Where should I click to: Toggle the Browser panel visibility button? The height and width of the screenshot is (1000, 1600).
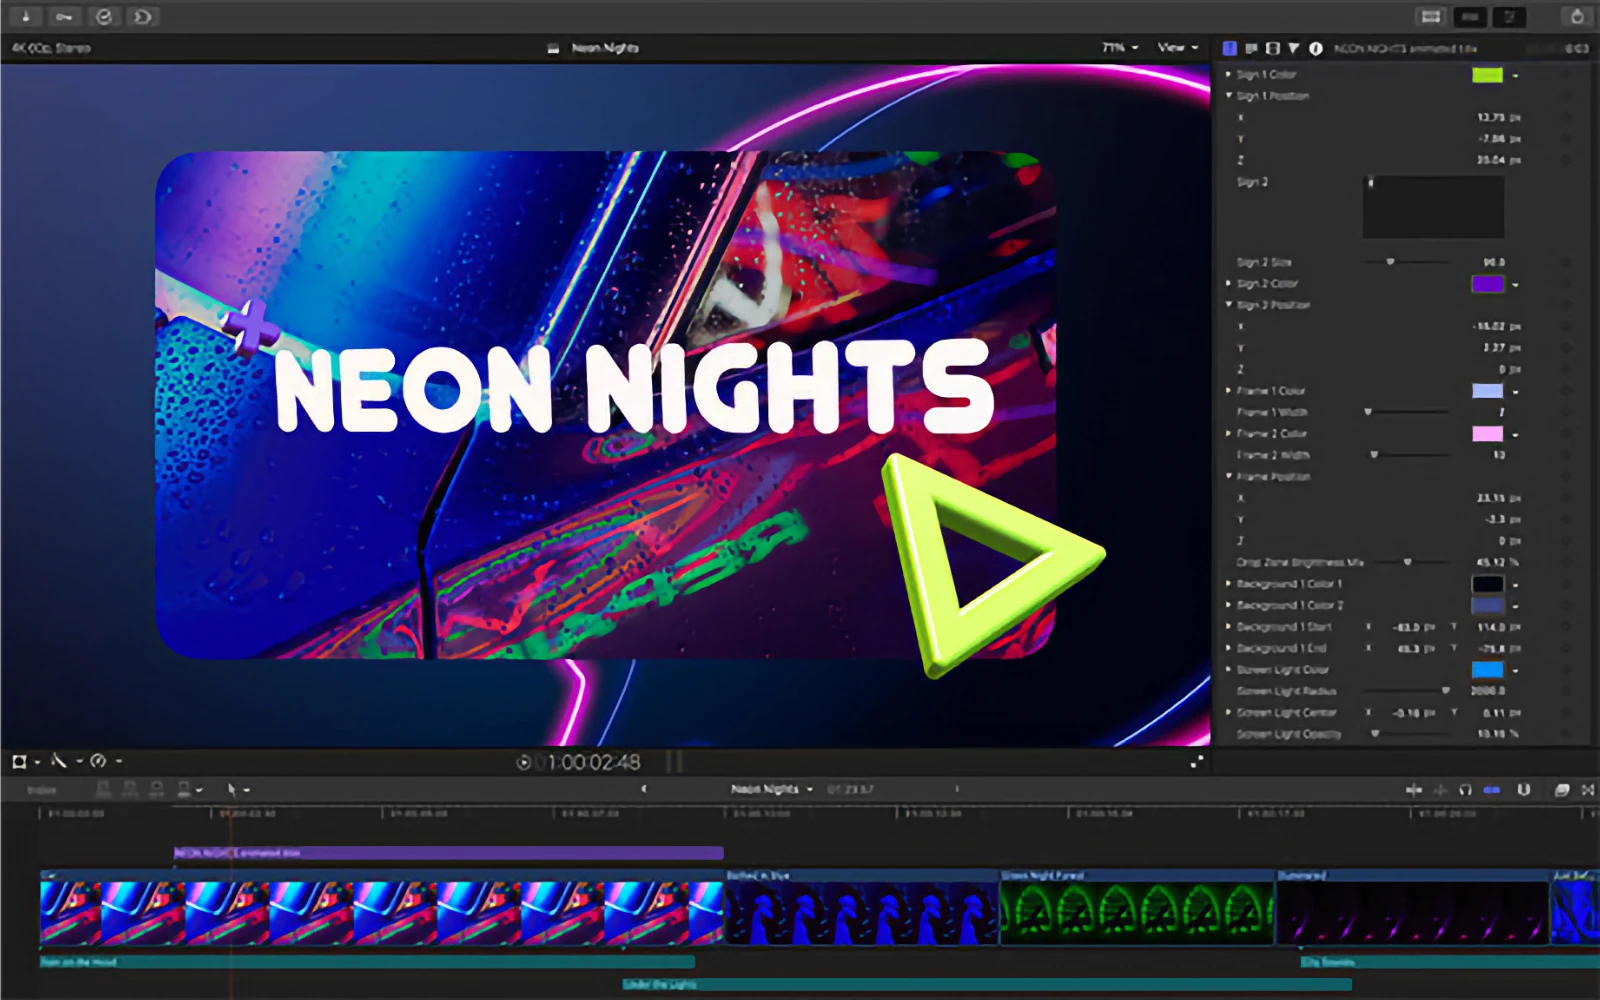(1431, 17)
